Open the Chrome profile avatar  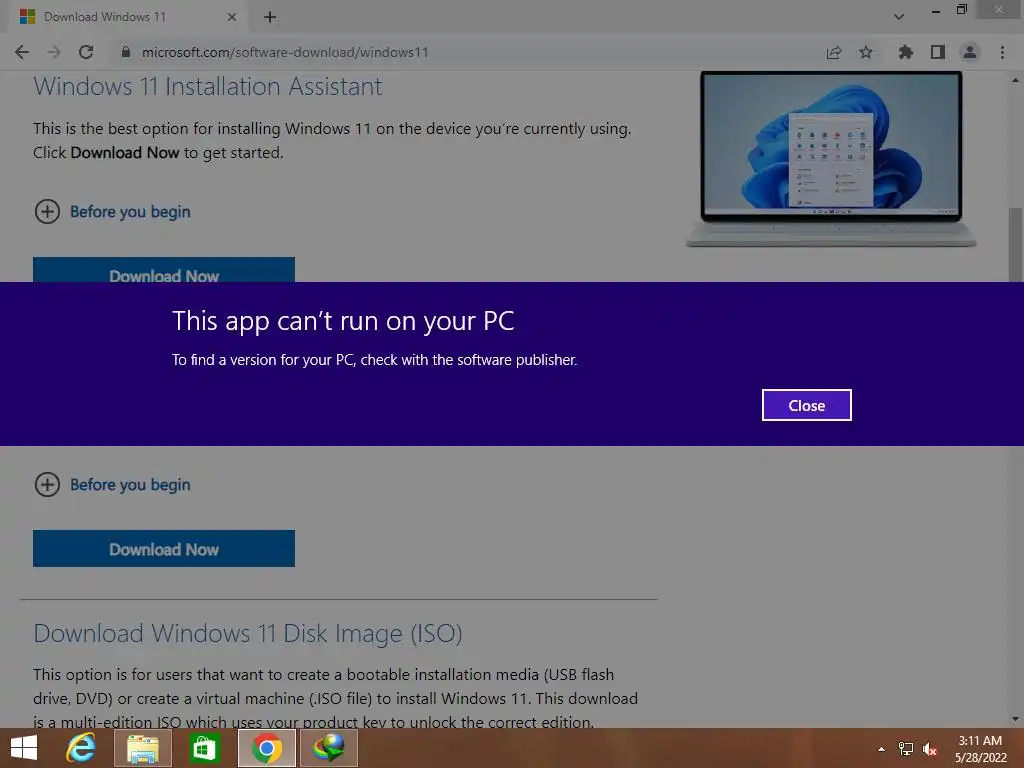[x=970, y=52]
